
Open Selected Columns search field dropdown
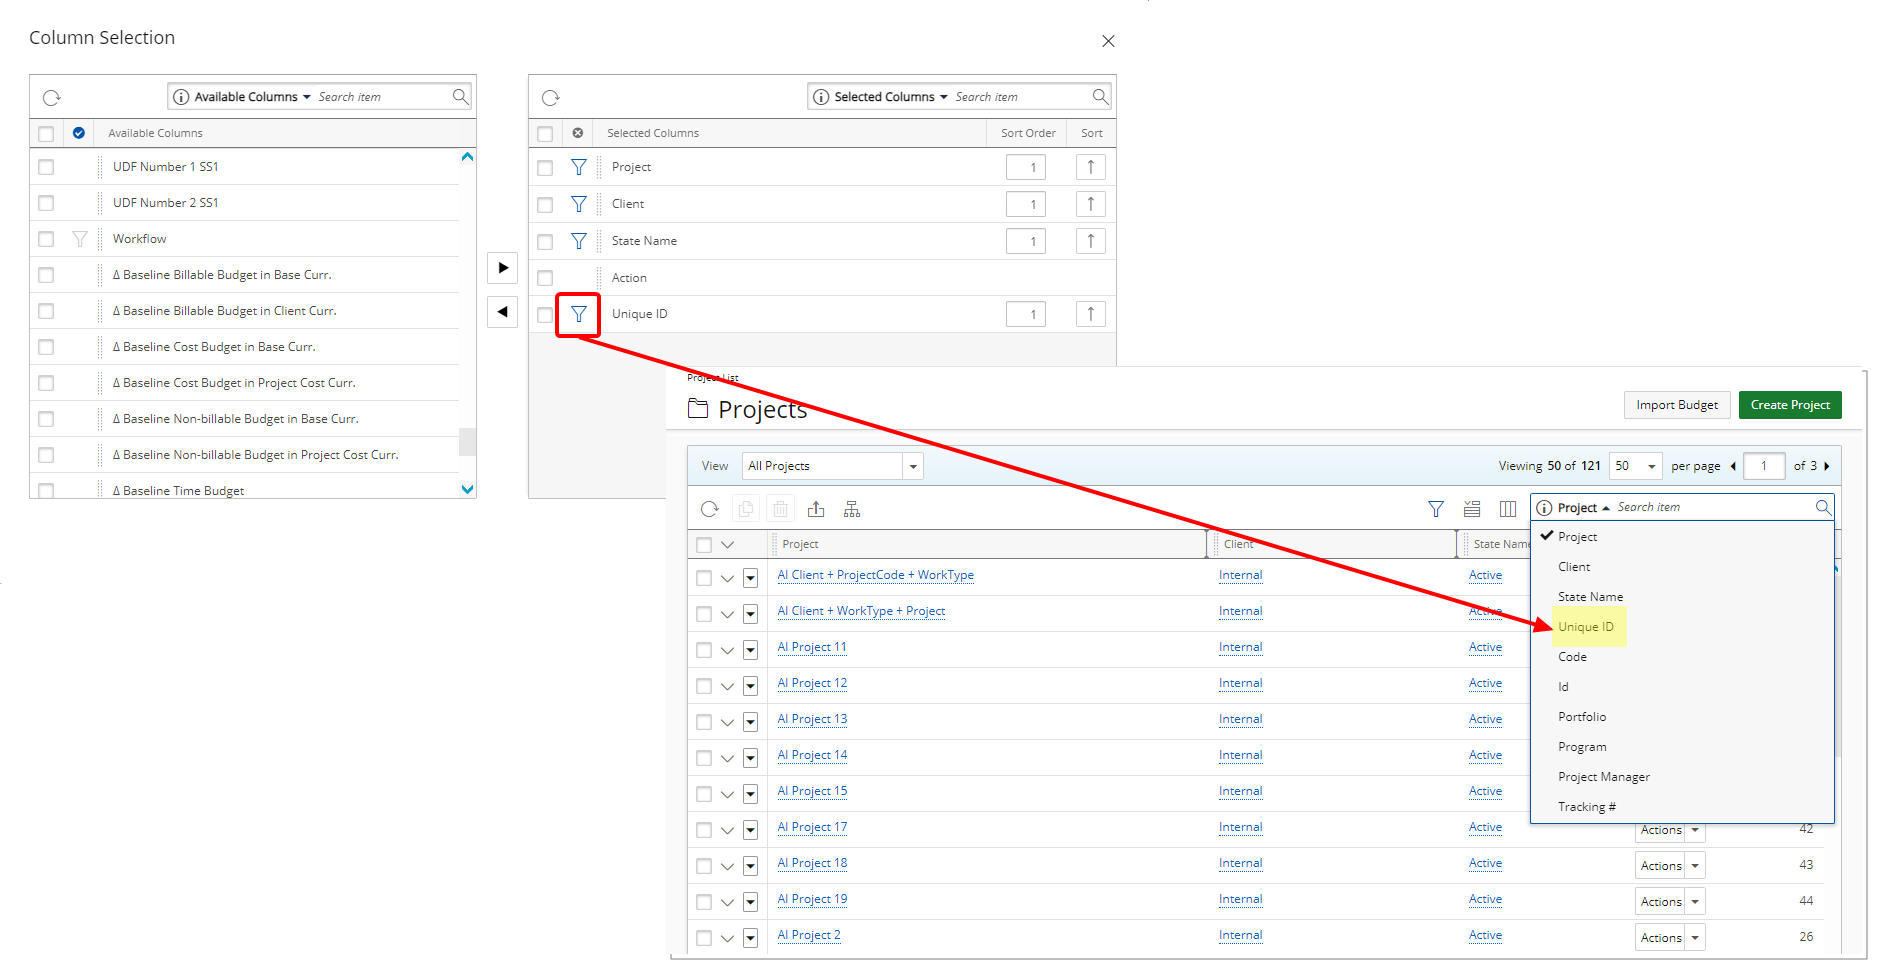(943, 97)
